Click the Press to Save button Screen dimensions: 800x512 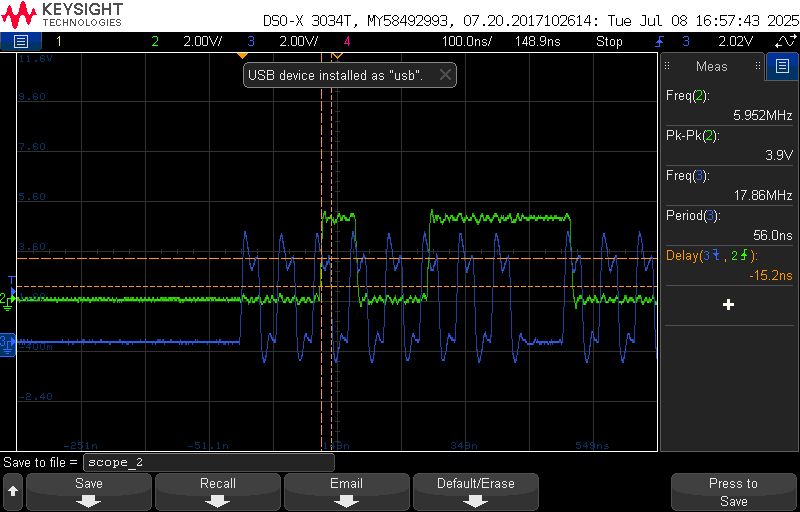(x=733, y=491)
